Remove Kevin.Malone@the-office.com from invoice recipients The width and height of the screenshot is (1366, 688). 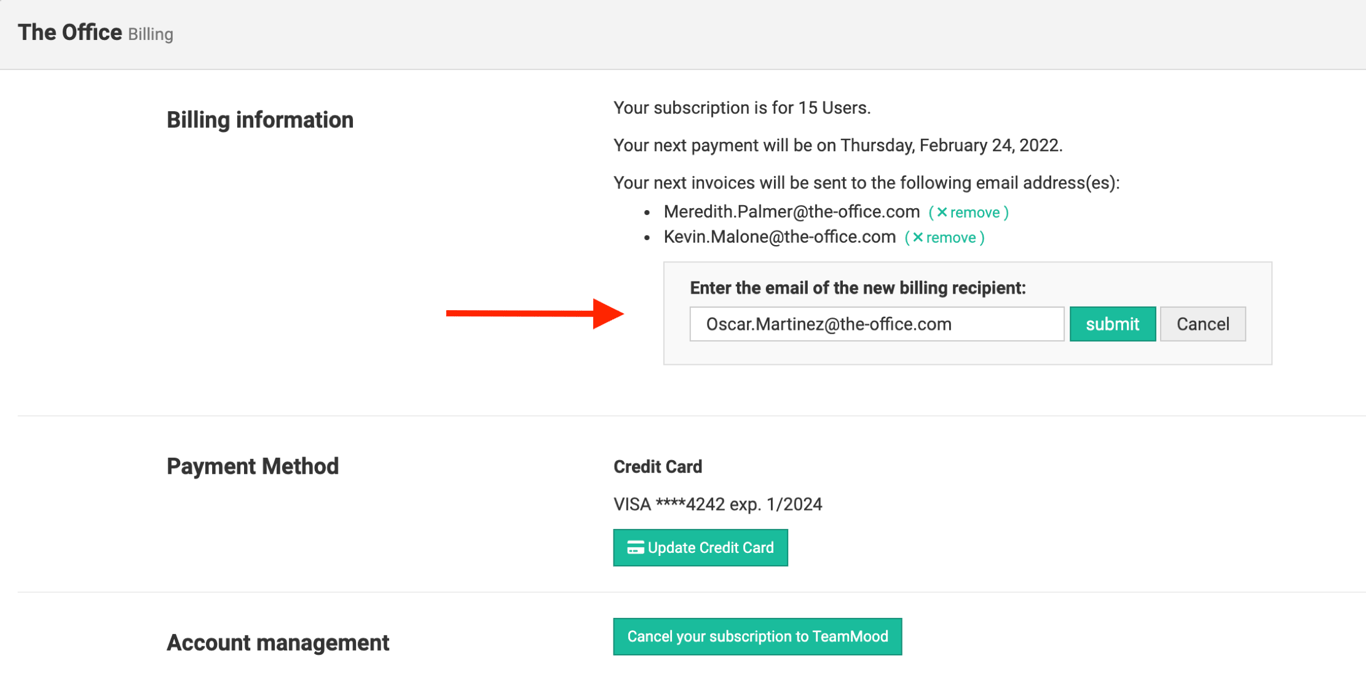tap(944, 238)
